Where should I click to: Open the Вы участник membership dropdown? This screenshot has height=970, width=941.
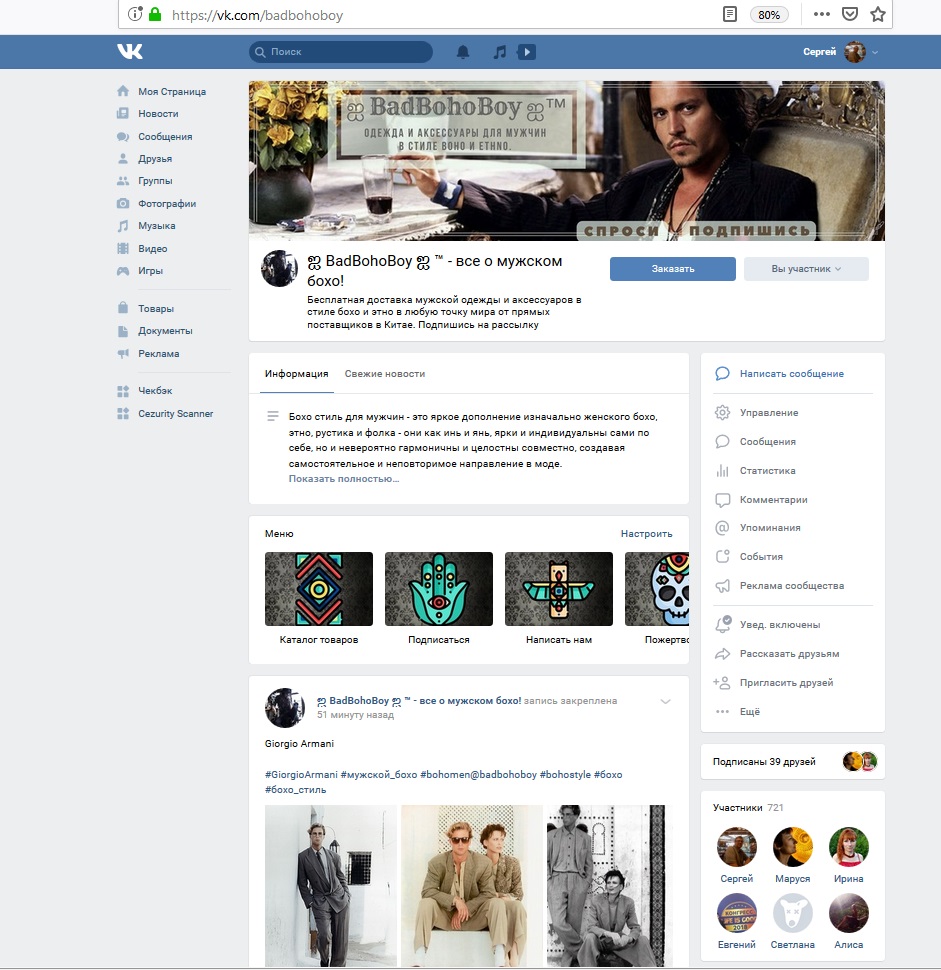coord(806,268)
